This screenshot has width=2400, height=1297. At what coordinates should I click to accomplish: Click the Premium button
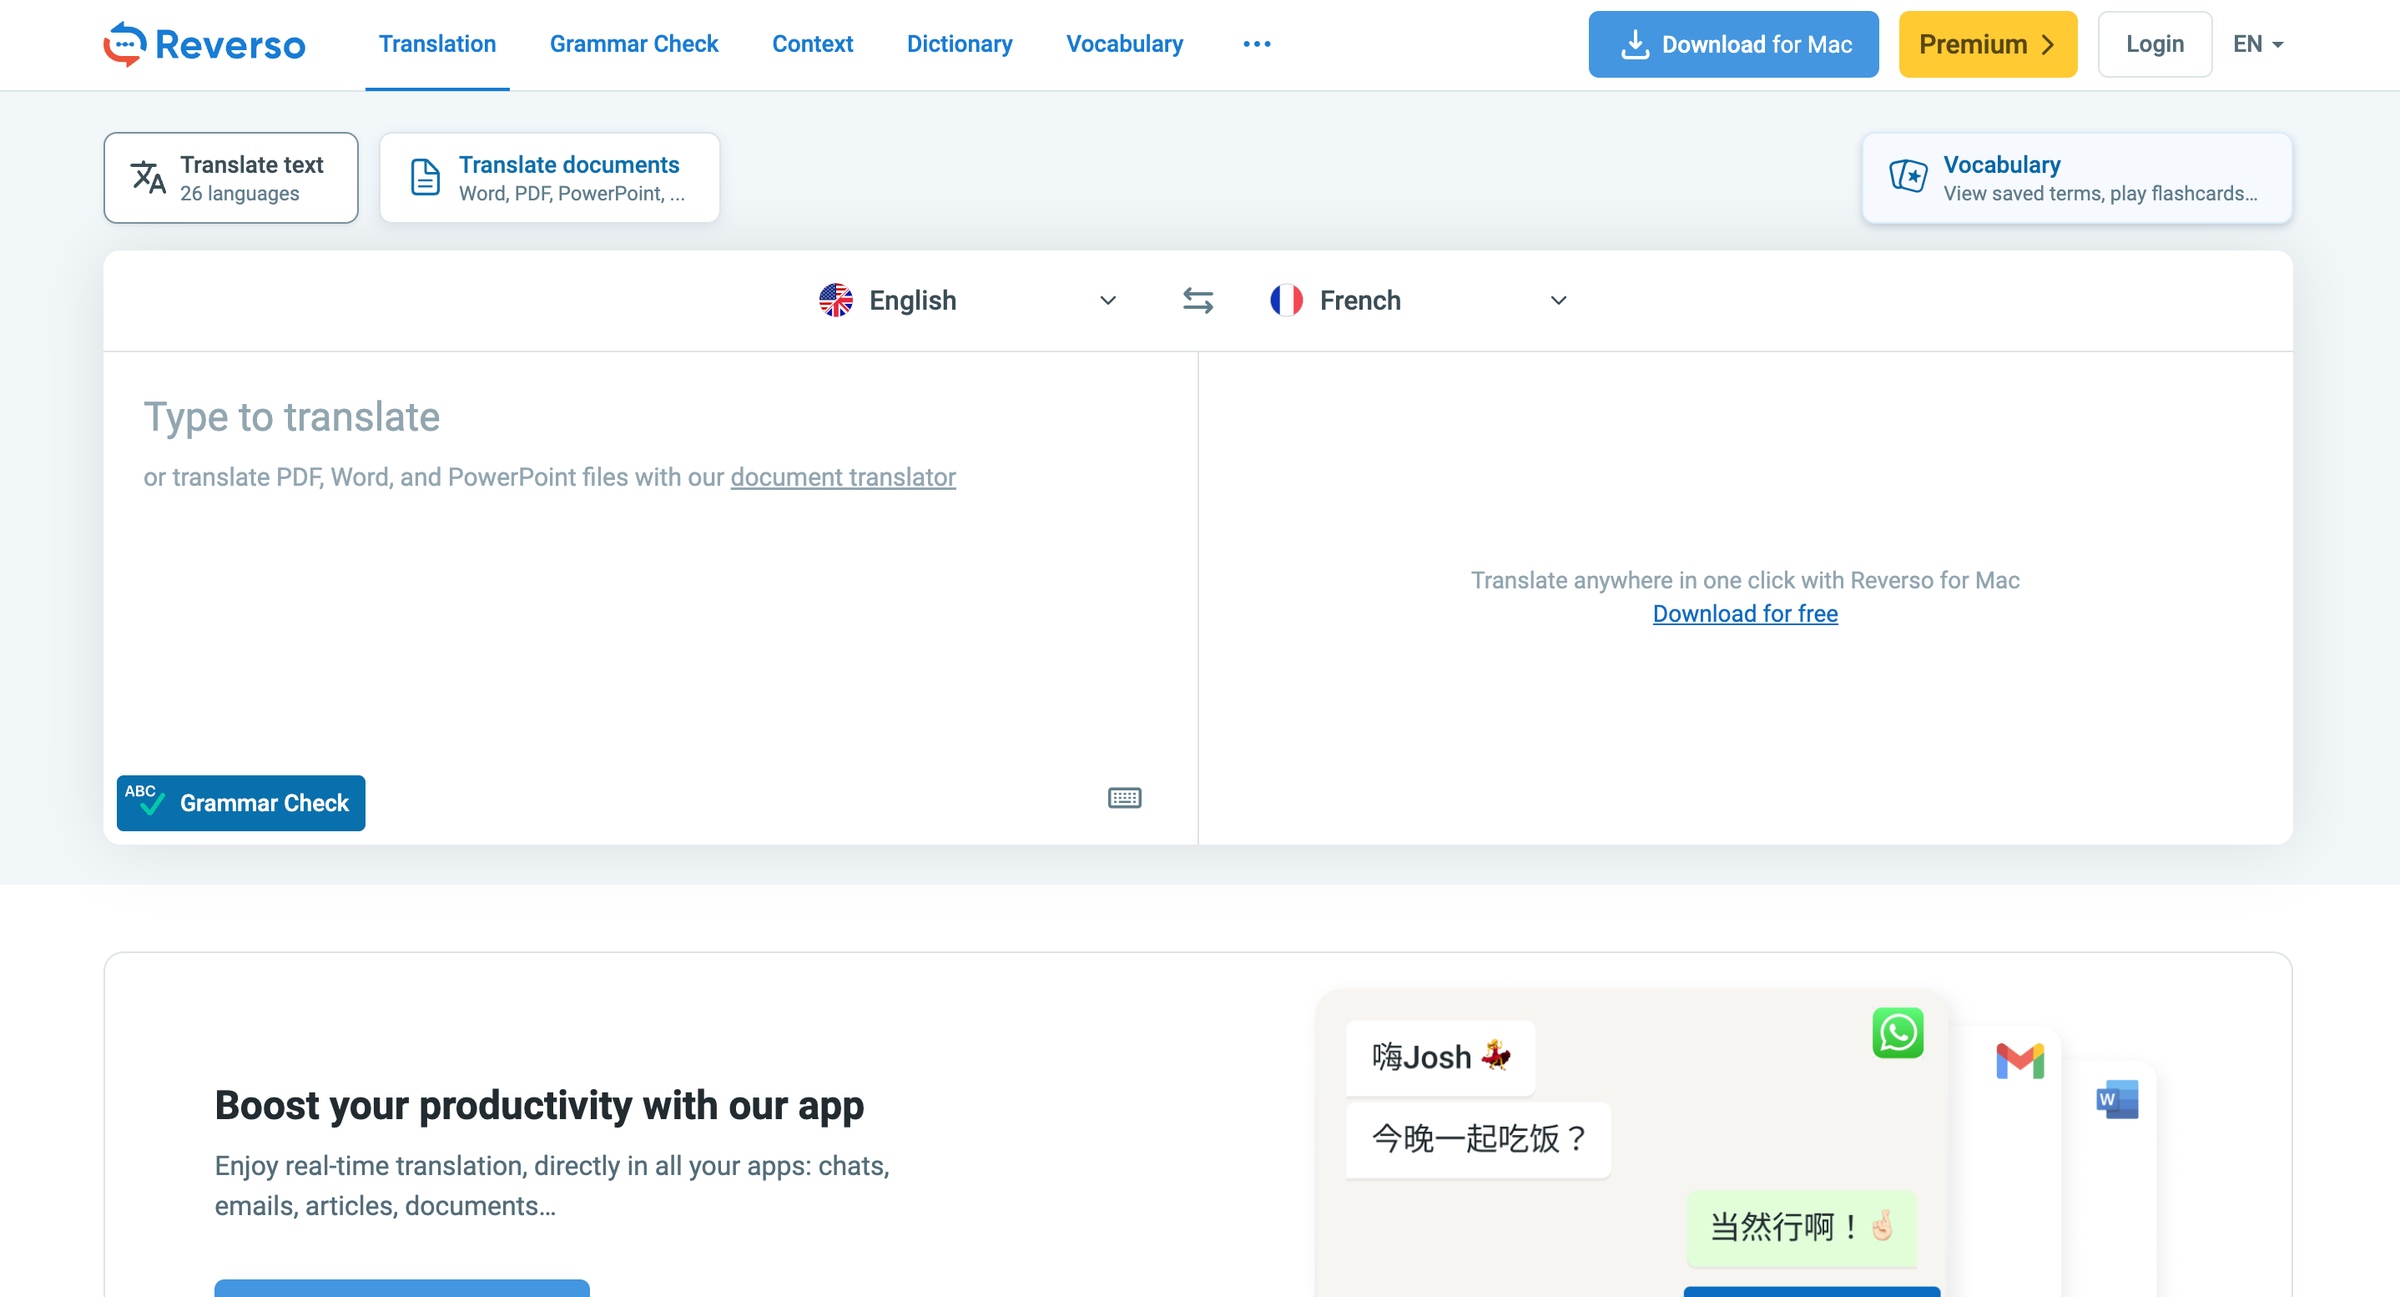coord(1987,44)
